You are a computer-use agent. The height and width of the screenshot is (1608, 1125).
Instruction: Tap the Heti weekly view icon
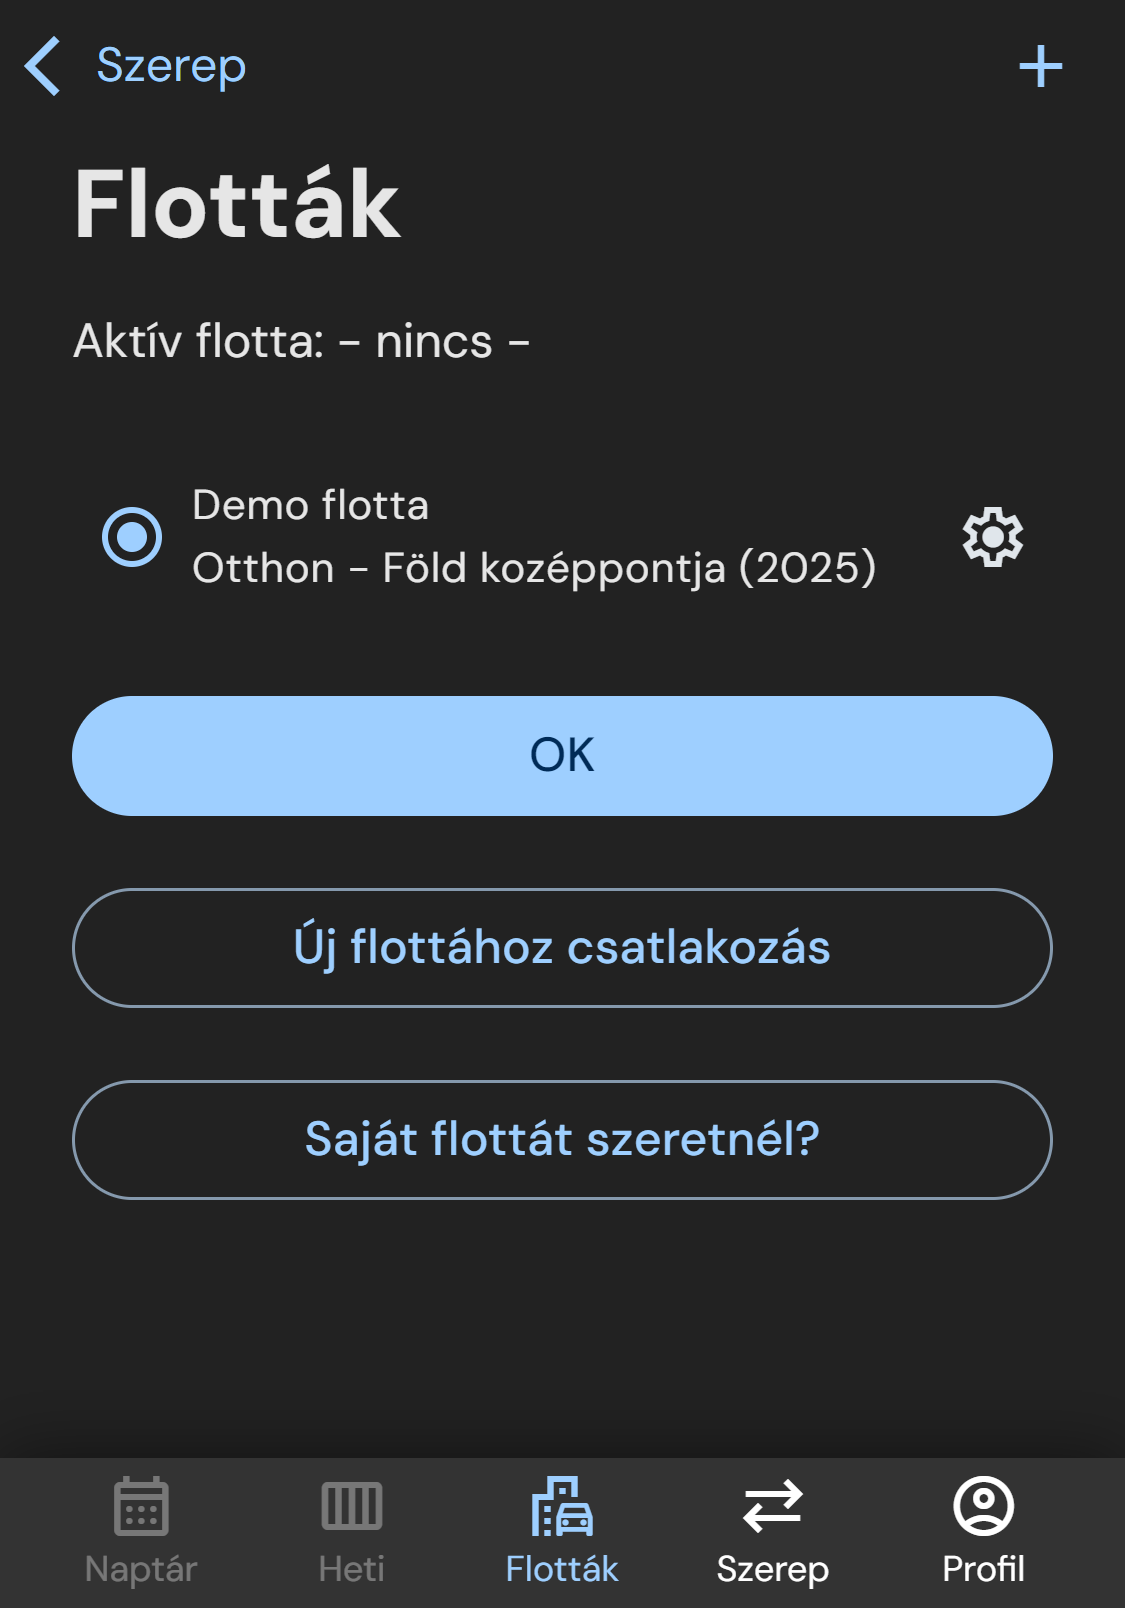[x=351, y=1505]
